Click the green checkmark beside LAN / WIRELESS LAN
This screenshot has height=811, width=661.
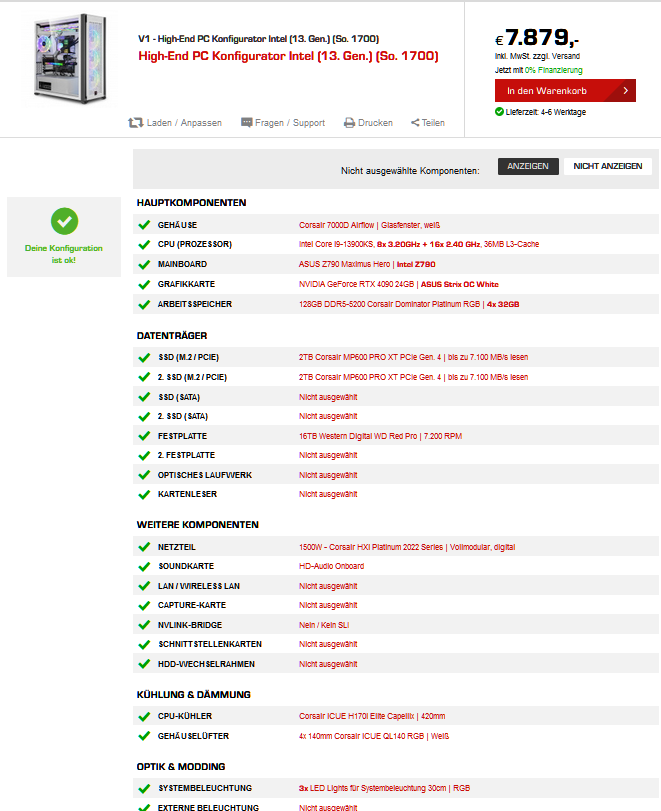(x=144, y=586)
